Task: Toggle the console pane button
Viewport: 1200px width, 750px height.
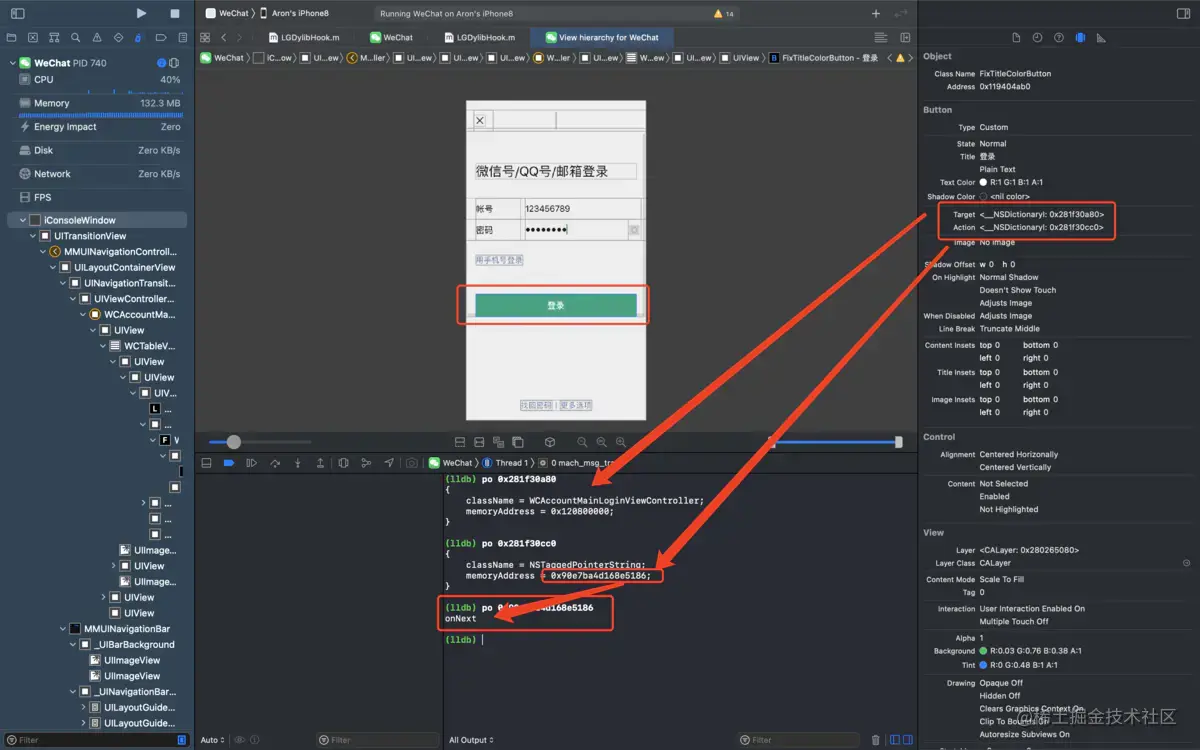Action: coord(907,740)
